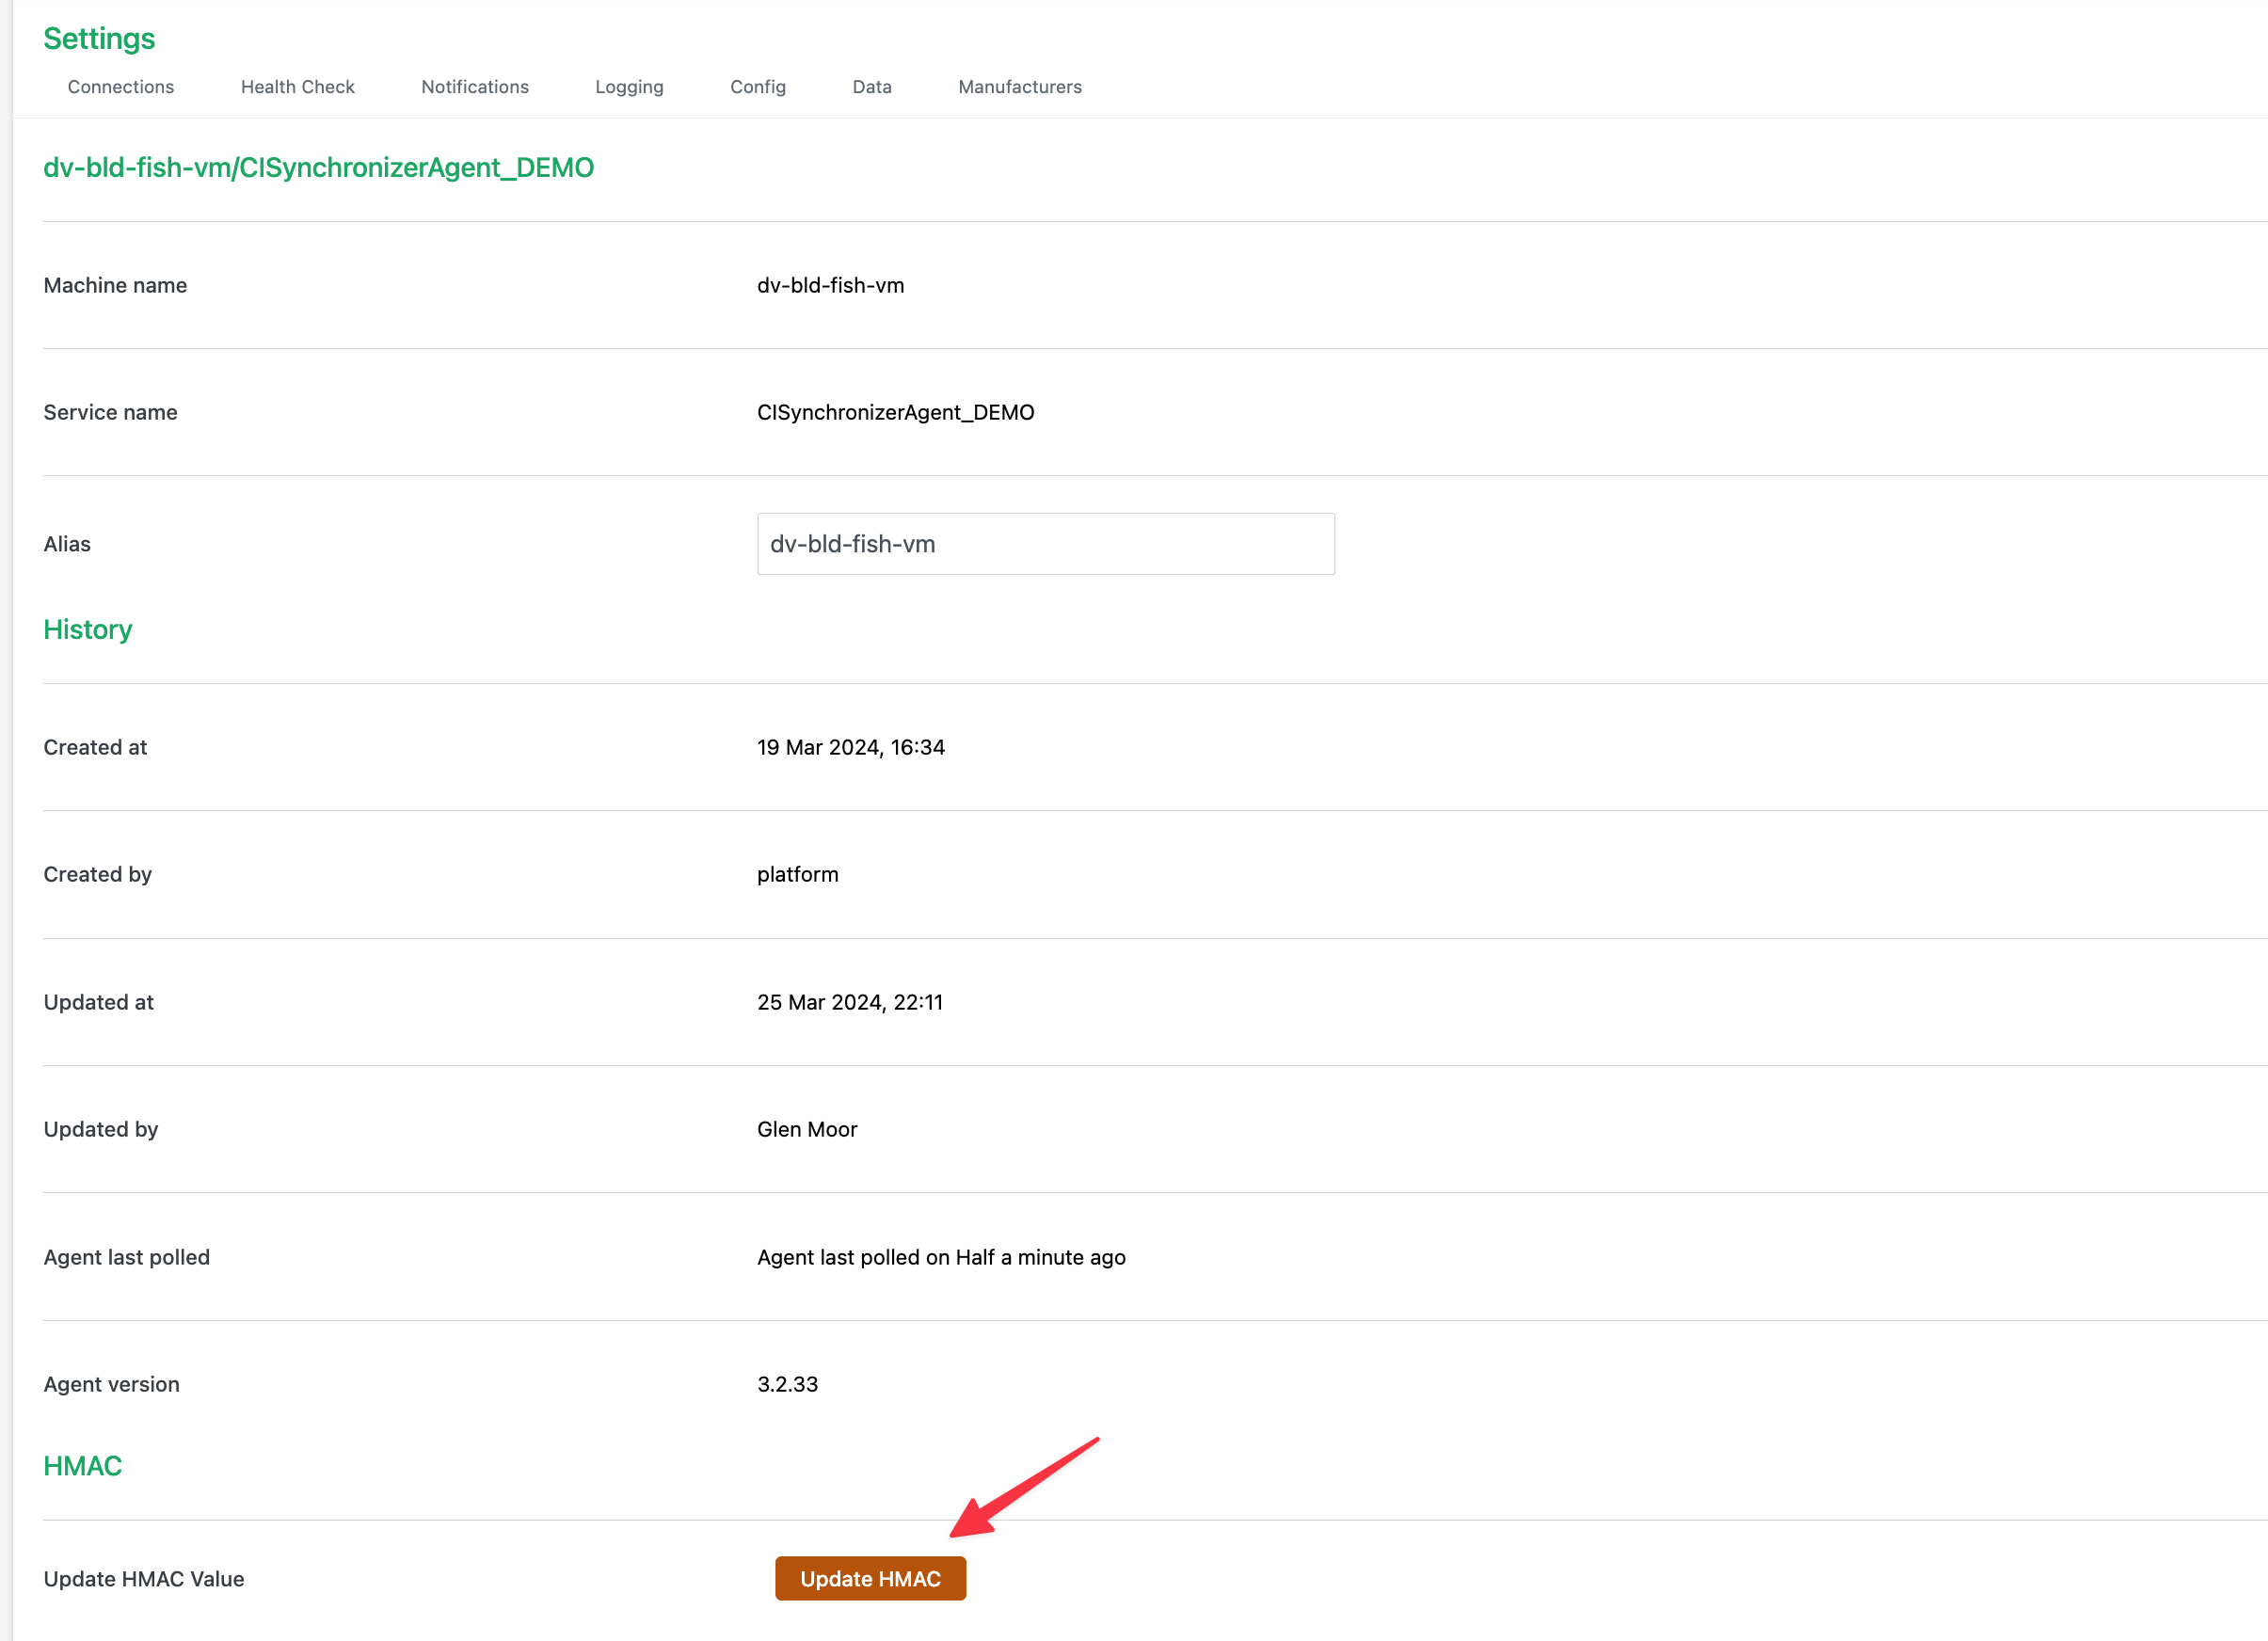The image size is (2268, 1641).
Task: Click the Agent version value 3.2.33
Action: click(x=787, y=1384)
